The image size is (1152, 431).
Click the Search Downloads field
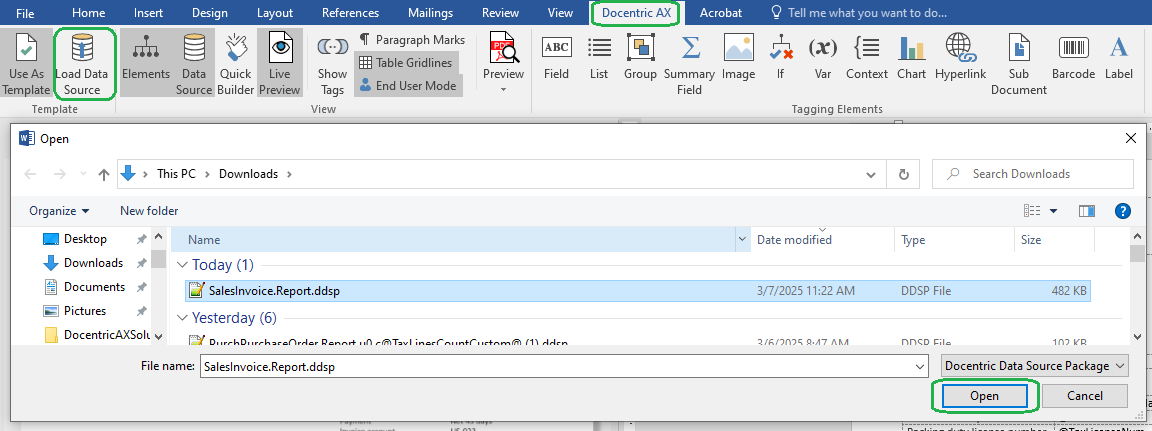(x=1032, y=174)
